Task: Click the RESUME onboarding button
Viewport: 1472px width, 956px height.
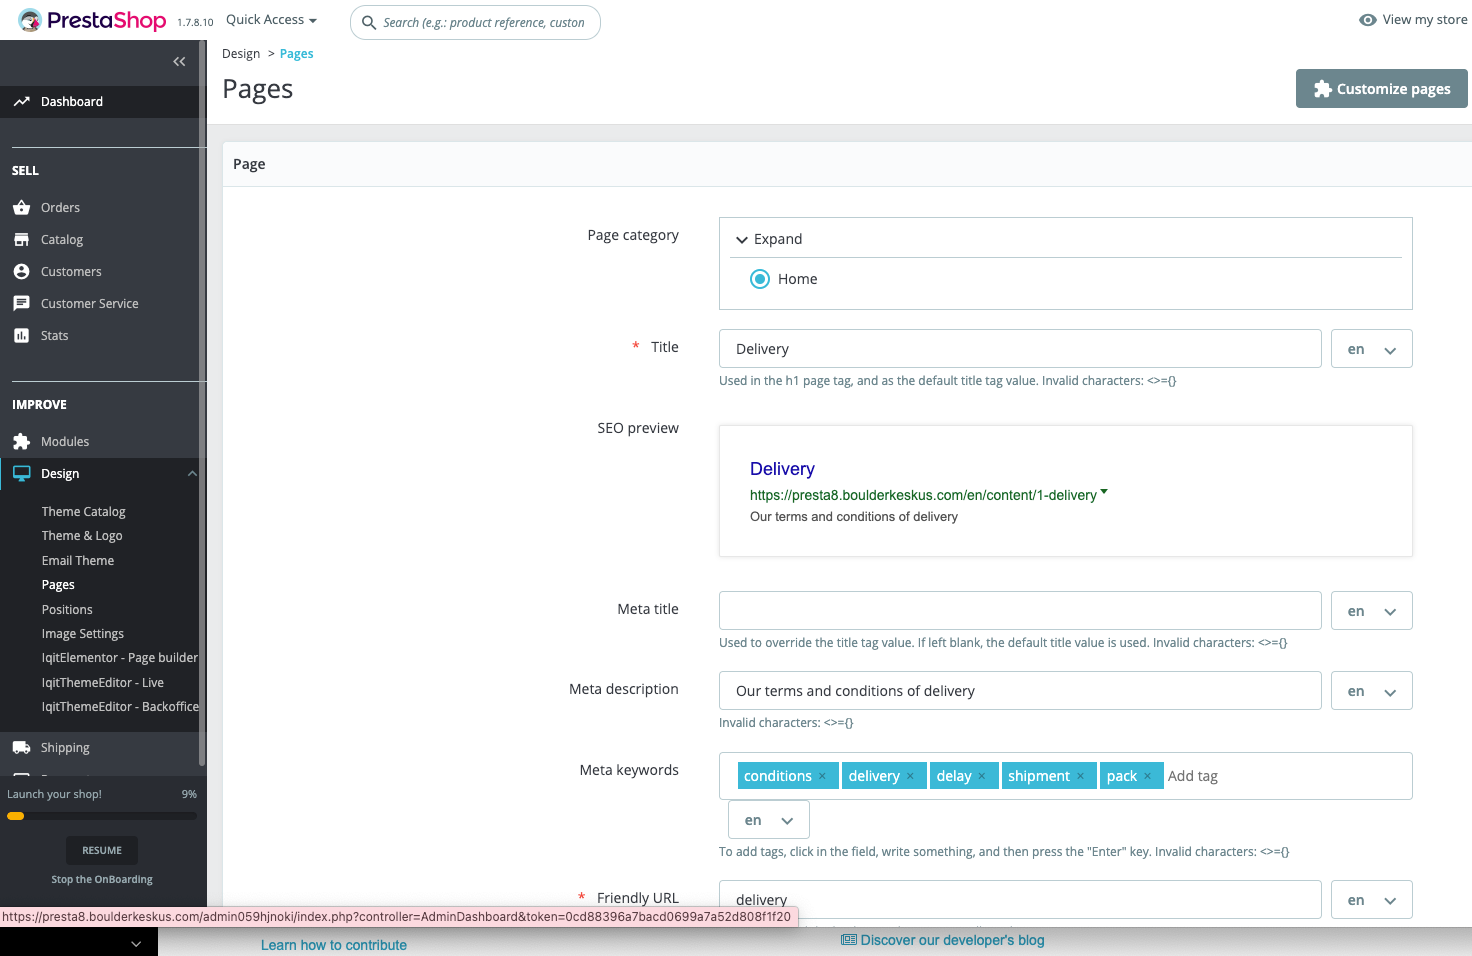Action: 102,850
